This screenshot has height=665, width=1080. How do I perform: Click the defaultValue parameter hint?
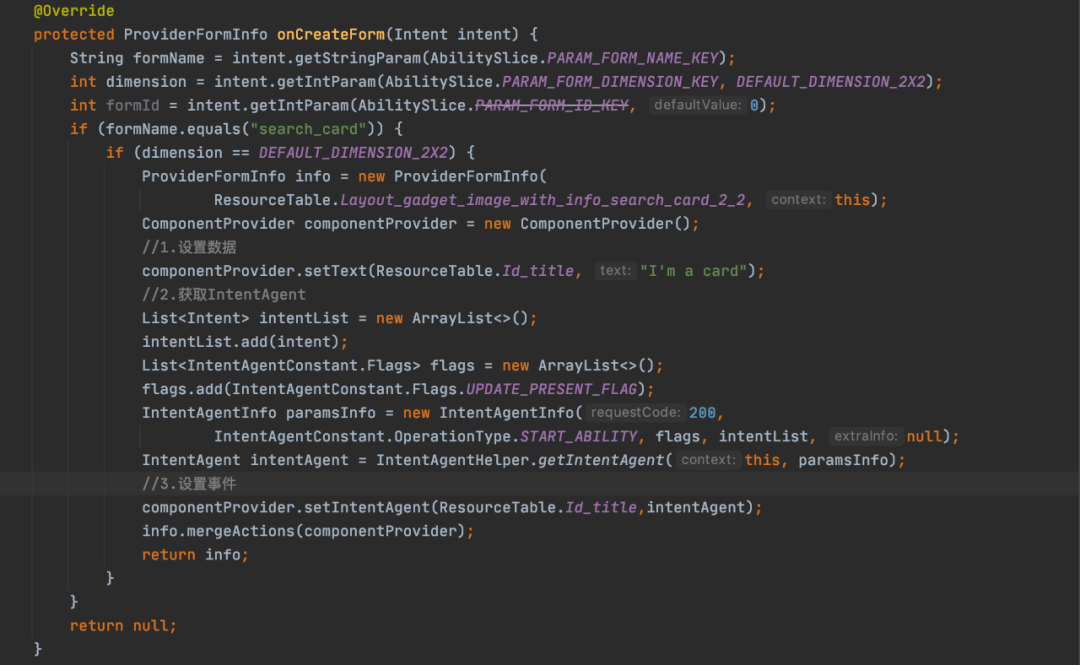pos(698,105)
